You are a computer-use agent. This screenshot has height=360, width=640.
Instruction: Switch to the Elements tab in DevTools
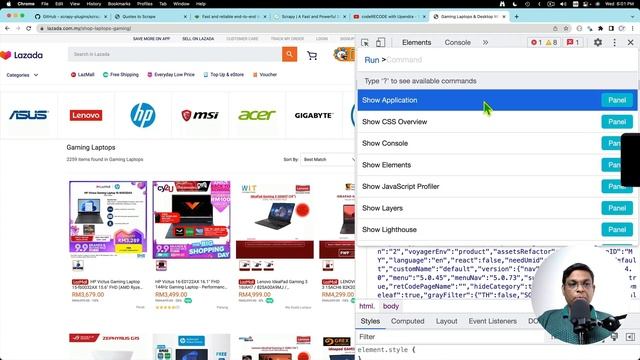coord(416,42)
